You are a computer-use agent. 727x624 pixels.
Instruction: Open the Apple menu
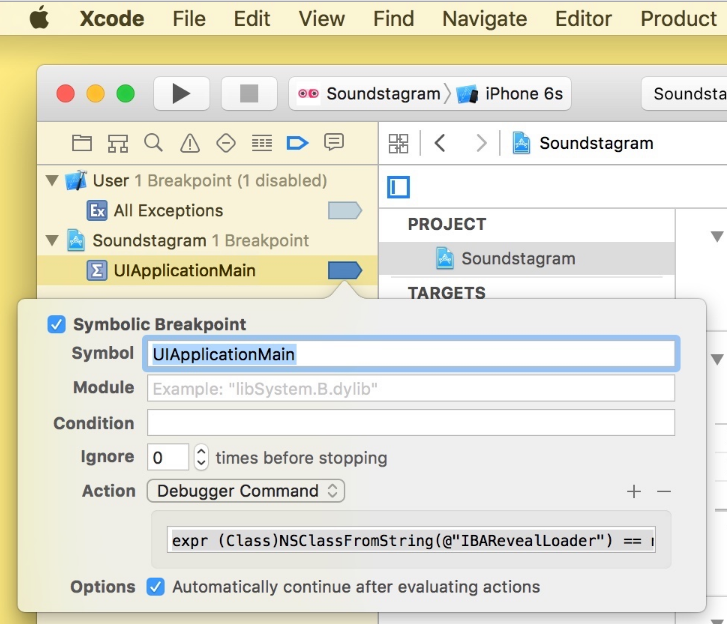(39, 19)
